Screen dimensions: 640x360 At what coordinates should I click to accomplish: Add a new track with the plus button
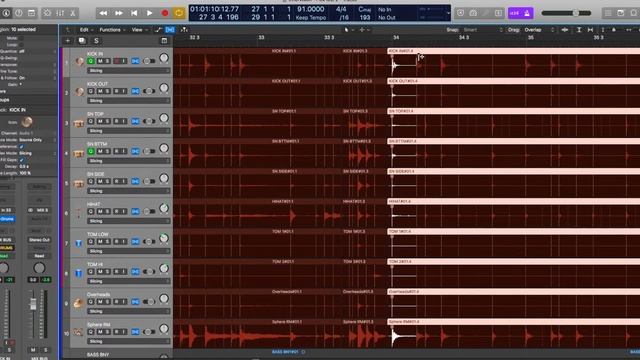click(68, 40)
